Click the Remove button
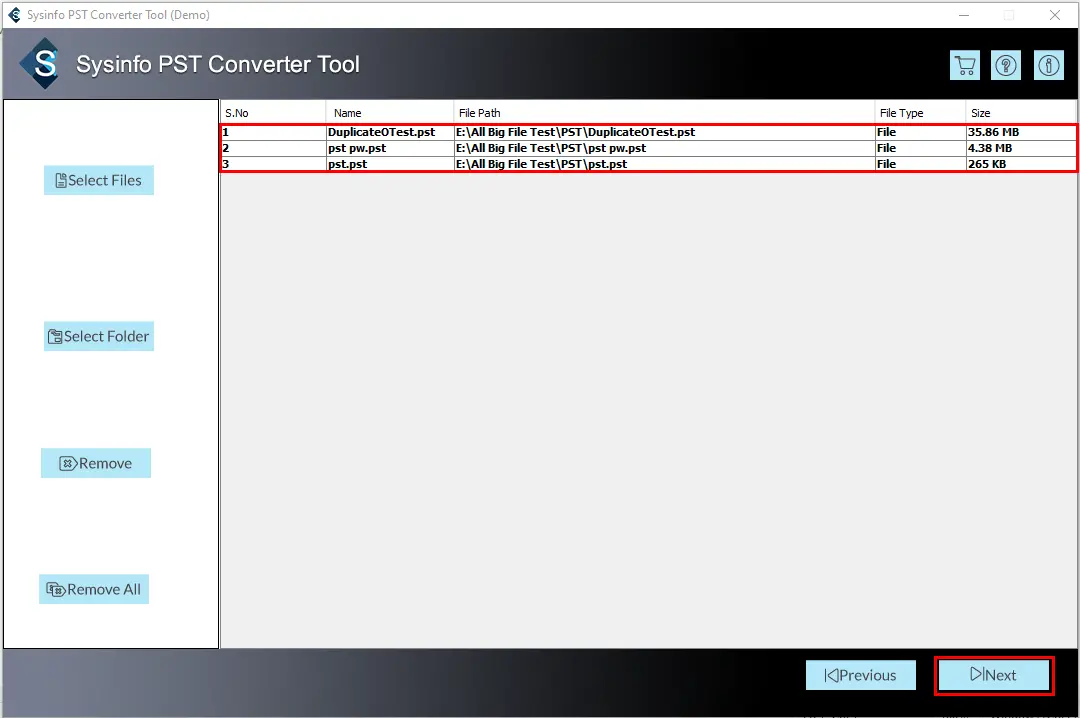This screenshot has width=1080, height=718. pos(96,463)
